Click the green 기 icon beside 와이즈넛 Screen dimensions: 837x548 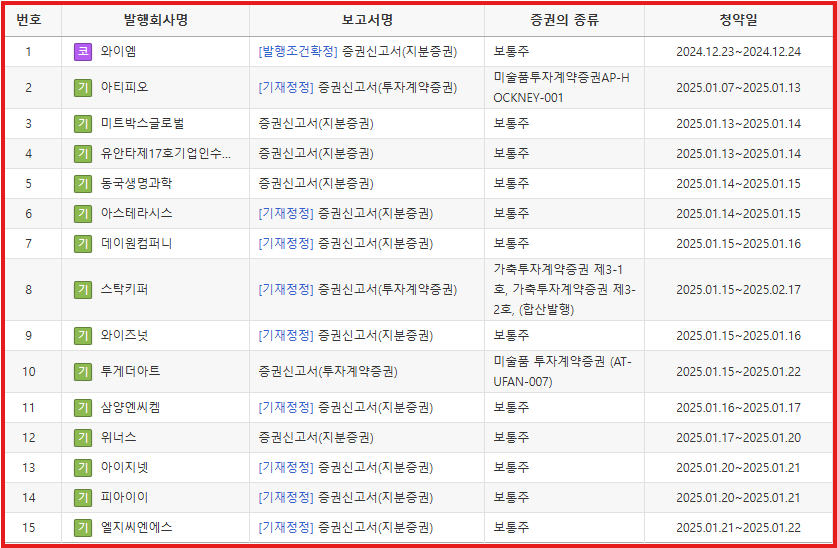pyautogui.click(x=83, y=336)
